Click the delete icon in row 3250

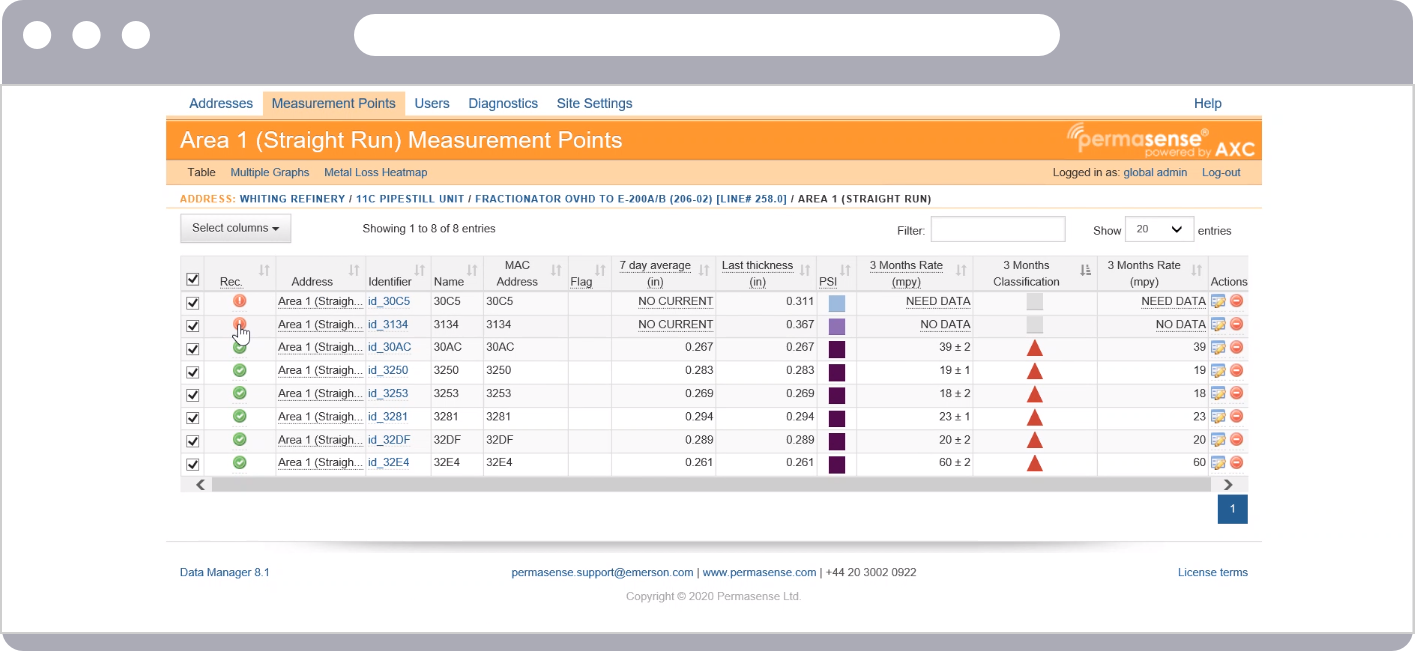(x=1236, y=370)
